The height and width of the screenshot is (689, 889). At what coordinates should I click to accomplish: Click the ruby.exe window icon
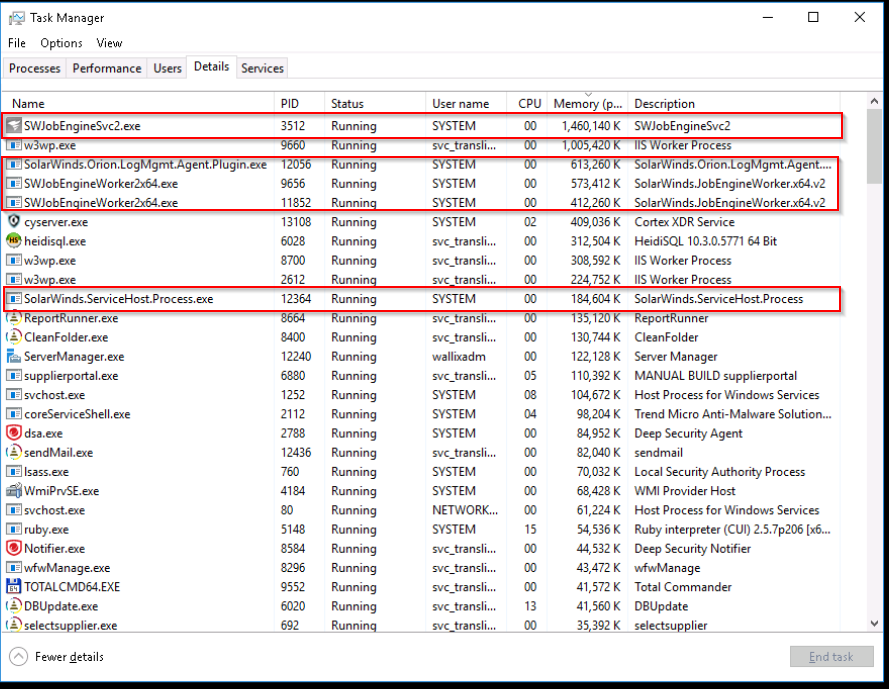(x=14, y=529)
